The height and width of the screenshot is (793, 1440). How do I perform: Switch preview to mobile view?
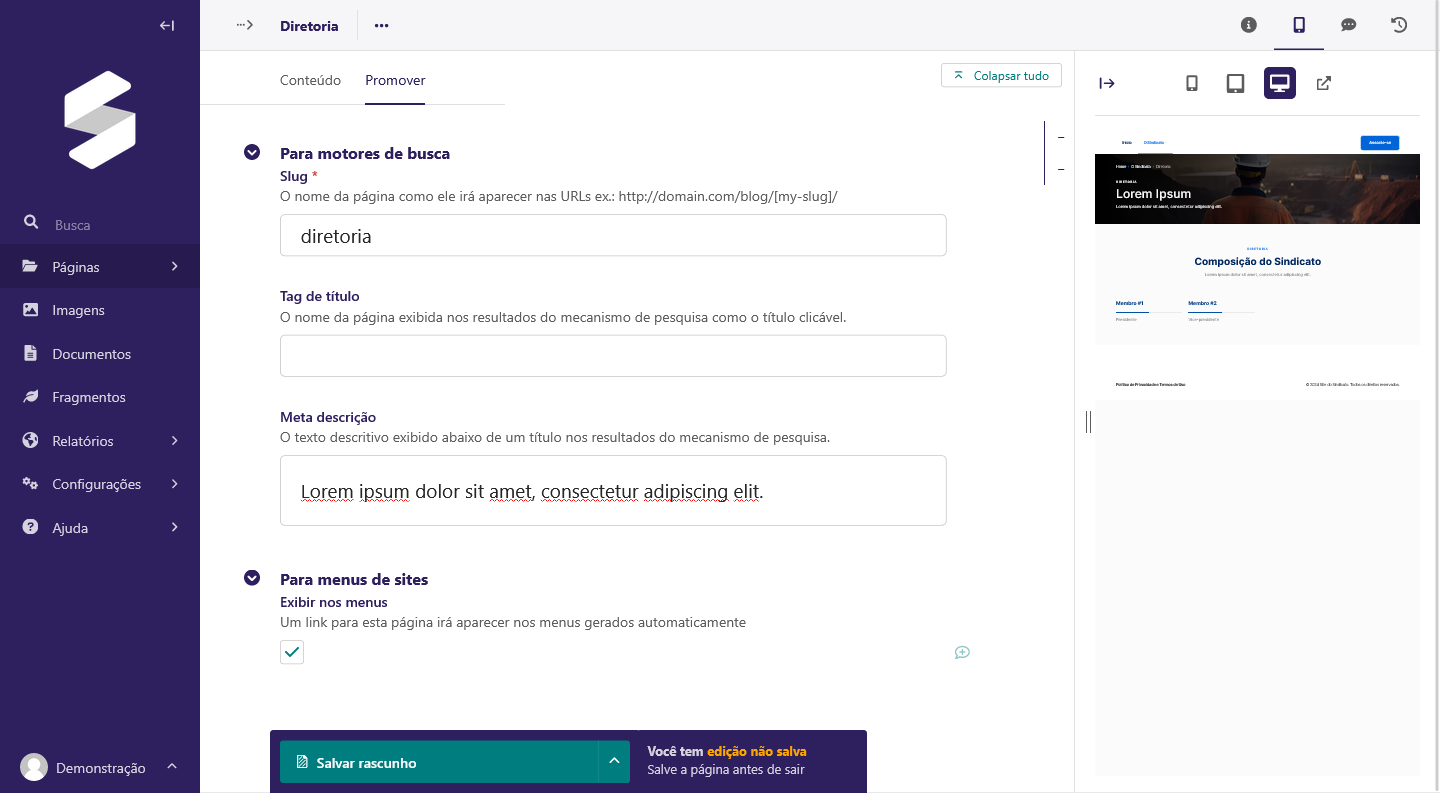[1191, 84]
